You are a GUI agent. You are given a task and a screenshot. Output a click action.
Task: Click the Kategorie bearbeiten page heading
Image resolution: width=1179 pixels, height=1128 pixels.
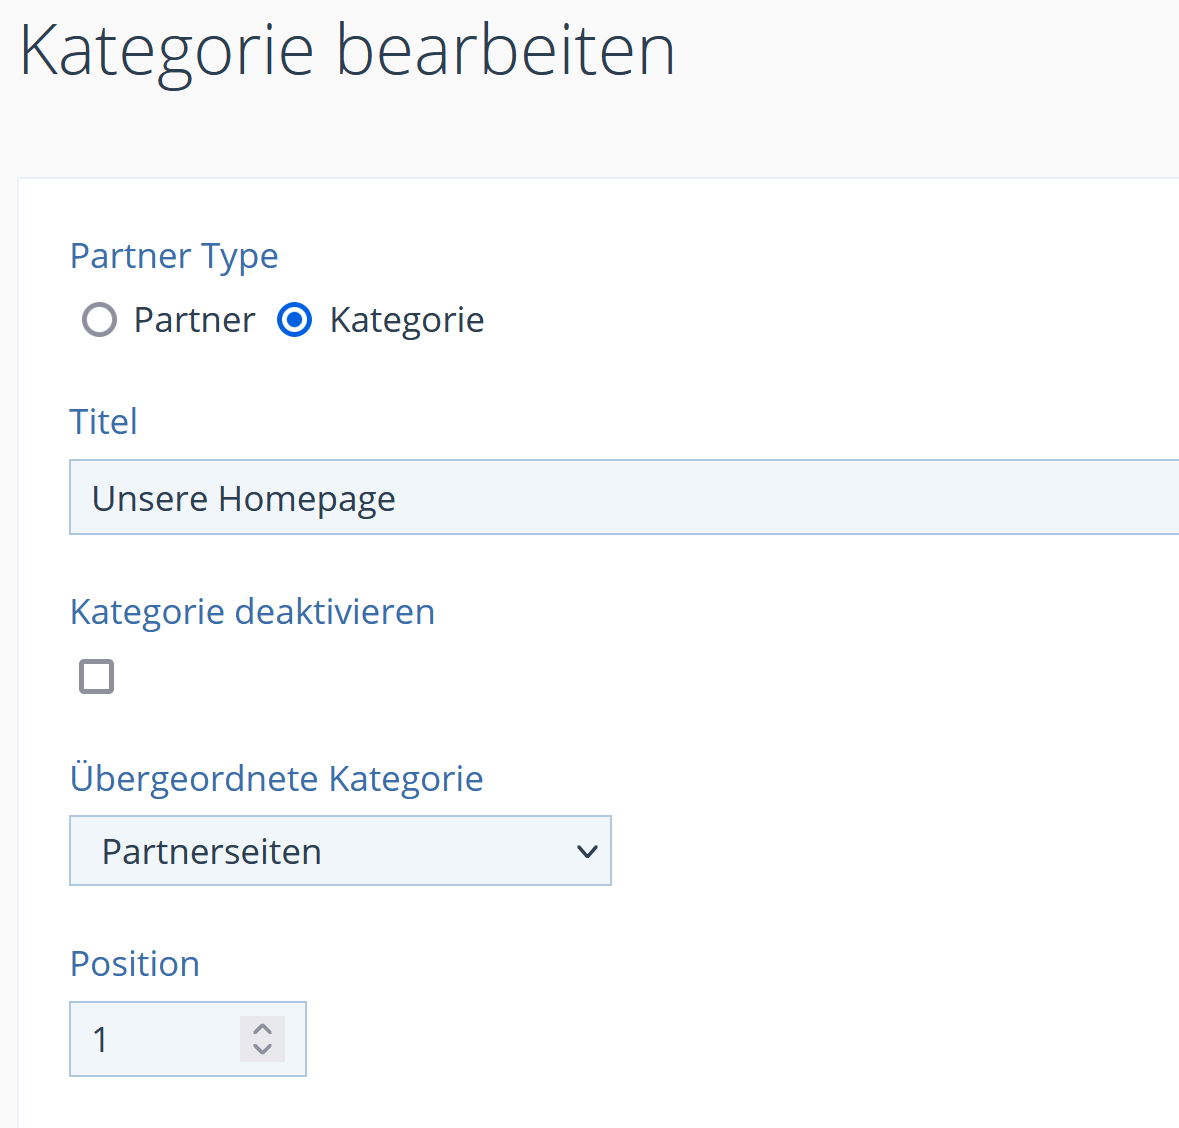click(x=347, y=50)
